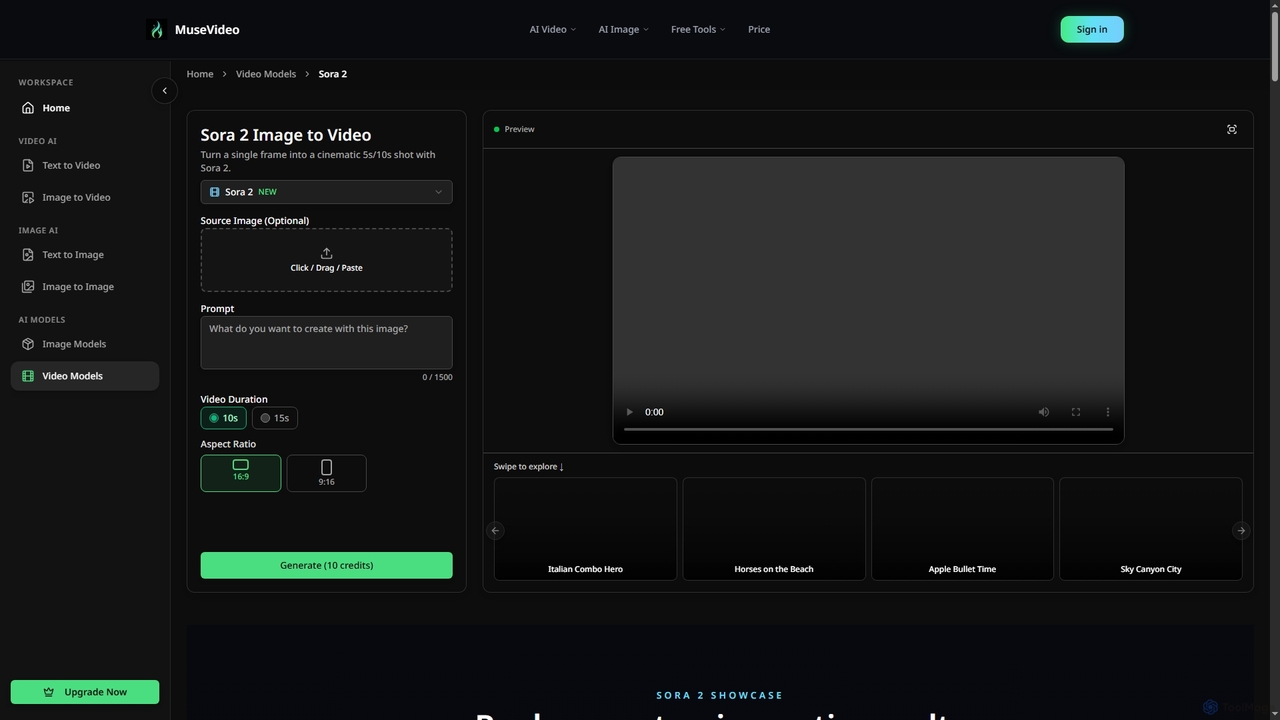1280x720 pixels.
Task: Click the upload icon in the source image area
Action: point(326,253)
